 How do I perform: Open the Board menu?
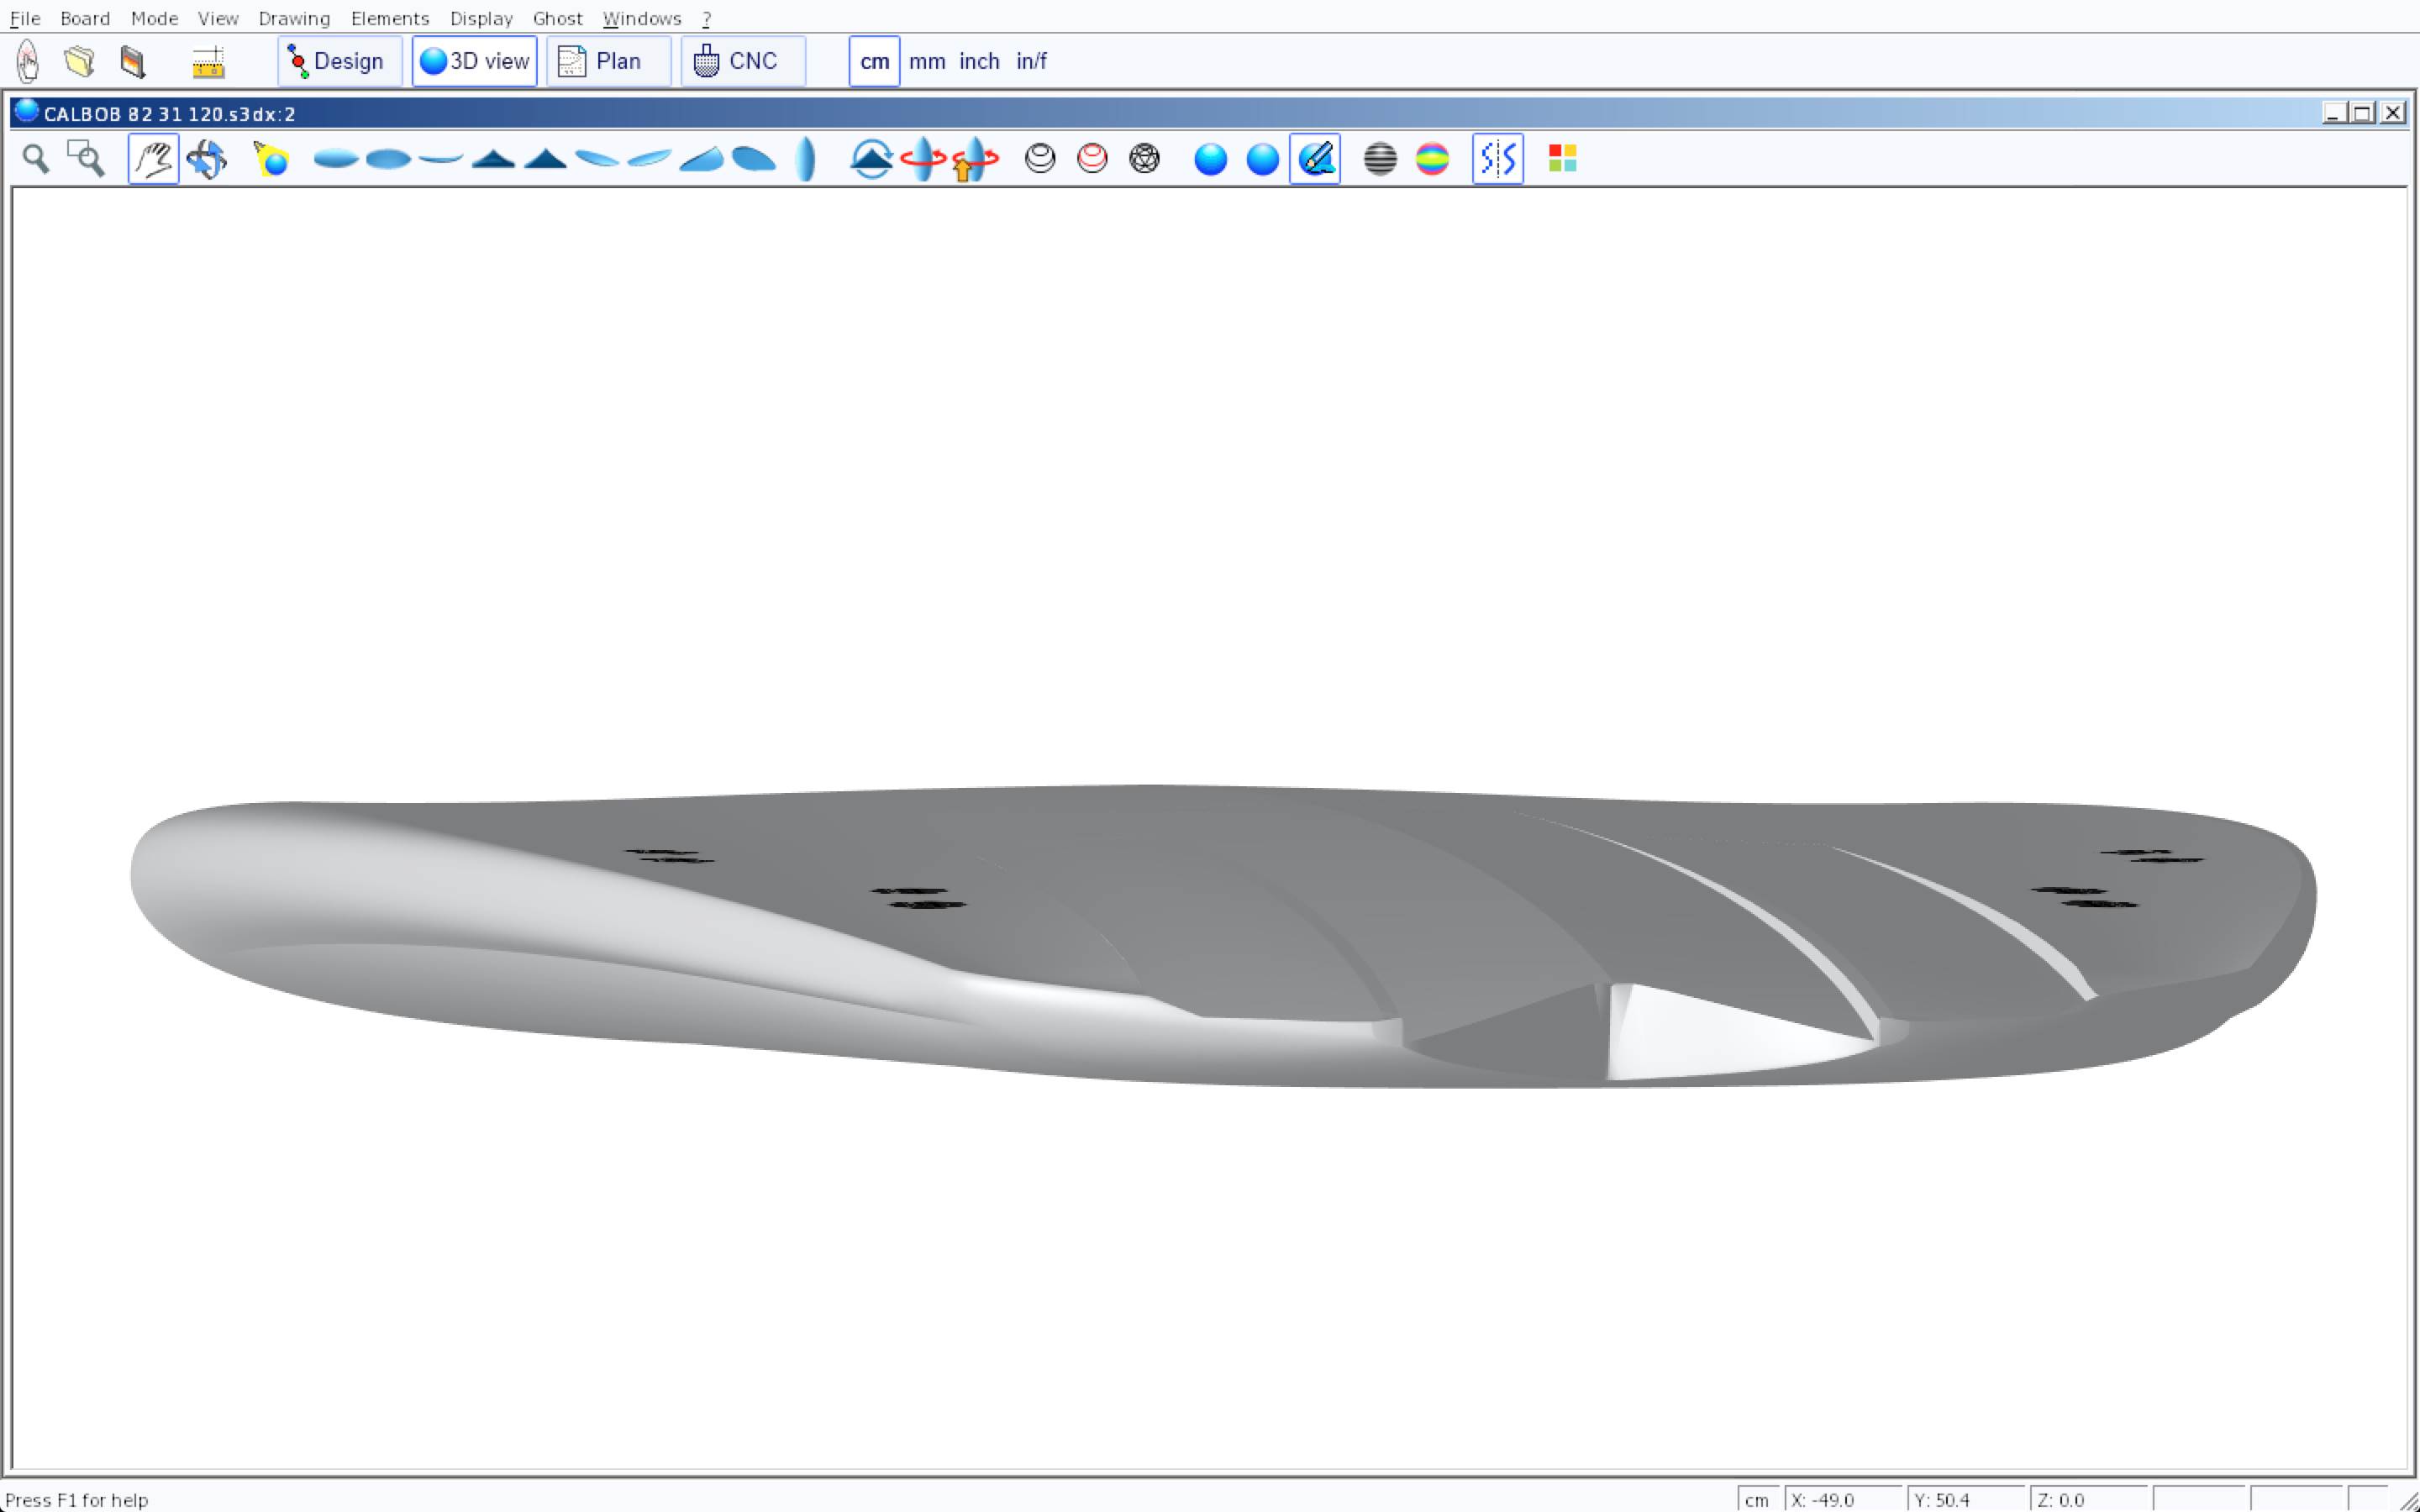tap(85, 18)
